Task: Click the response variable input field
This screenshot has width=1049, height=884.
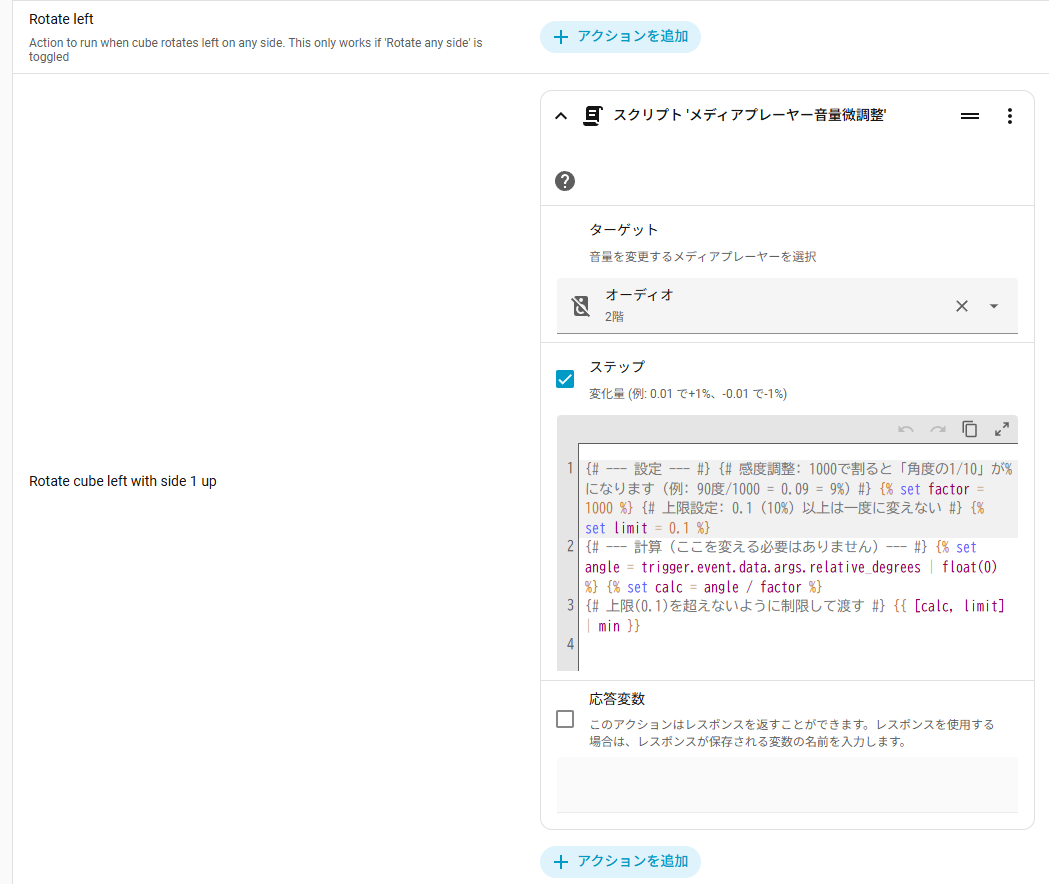Action: click(x=786, y=785)
